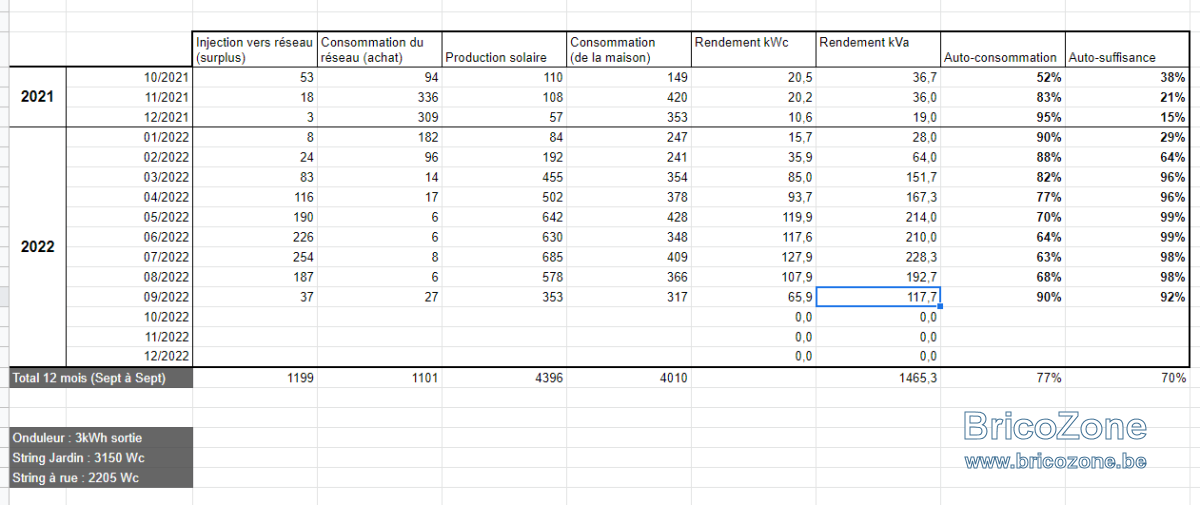This screenshot has width=1200, height=505.
Task: Select the merged '2022' year cell
Action: tap(38, 246)
